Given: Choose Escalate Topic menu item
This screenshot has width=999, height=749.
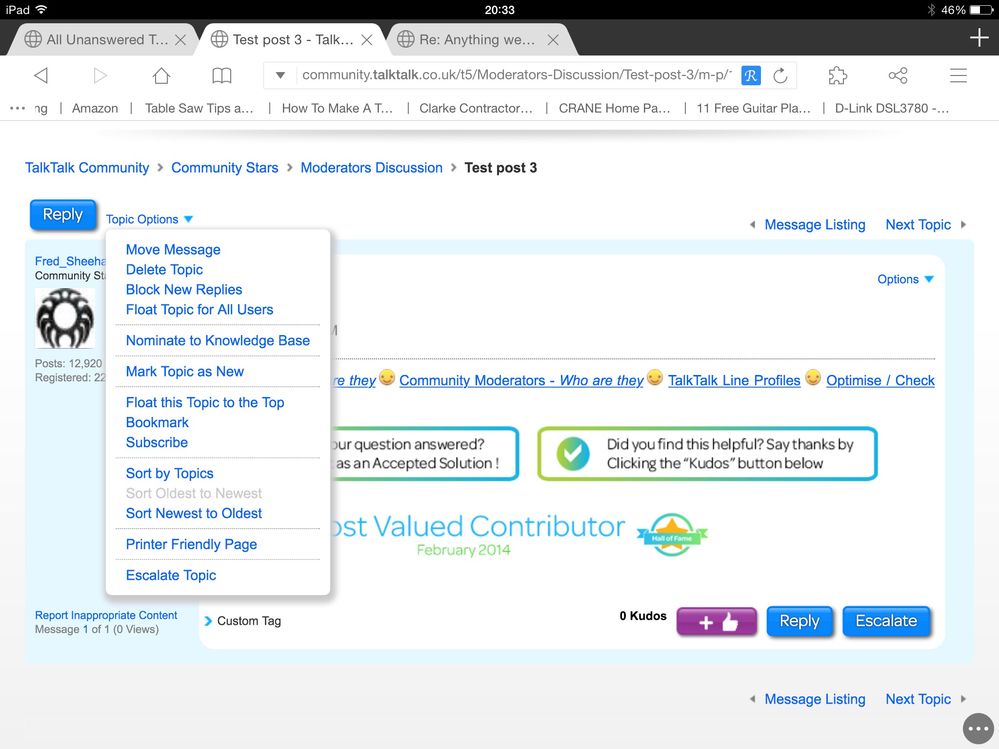Looking at the screenshot, I should pyautogui.click(x=171, y=575).
